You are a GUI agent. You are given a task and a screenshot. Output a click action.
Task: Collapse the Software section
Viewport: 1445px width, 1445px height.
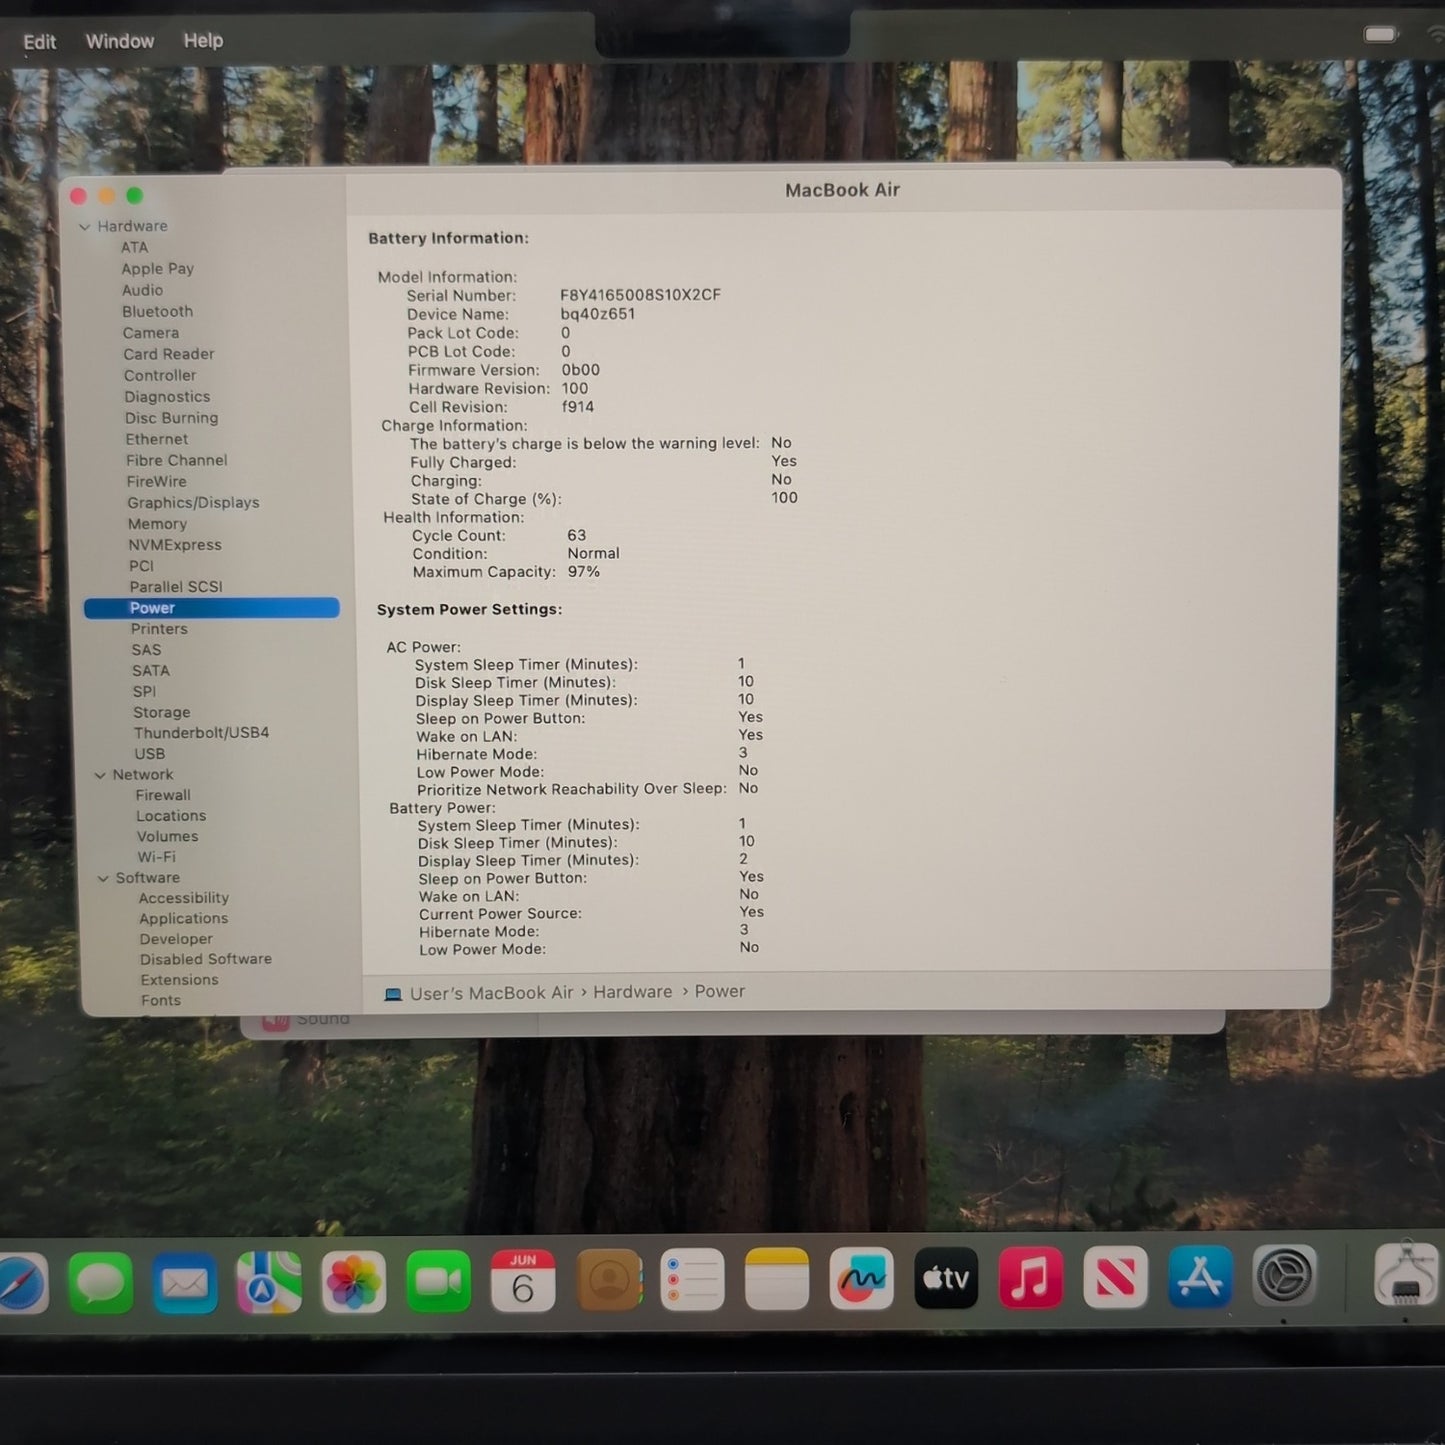pos(103,878)
